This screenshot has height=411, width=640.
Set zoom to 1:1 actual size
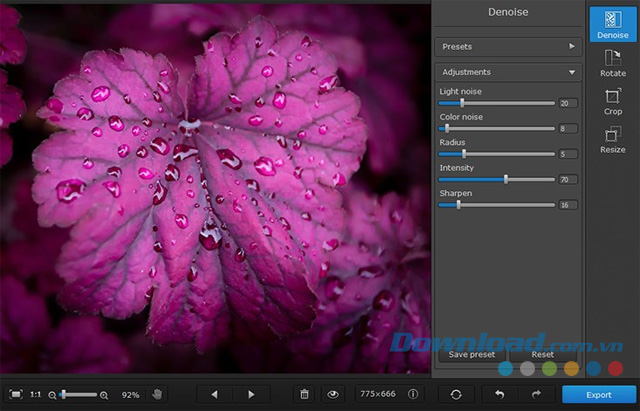[x=36, y=395]
